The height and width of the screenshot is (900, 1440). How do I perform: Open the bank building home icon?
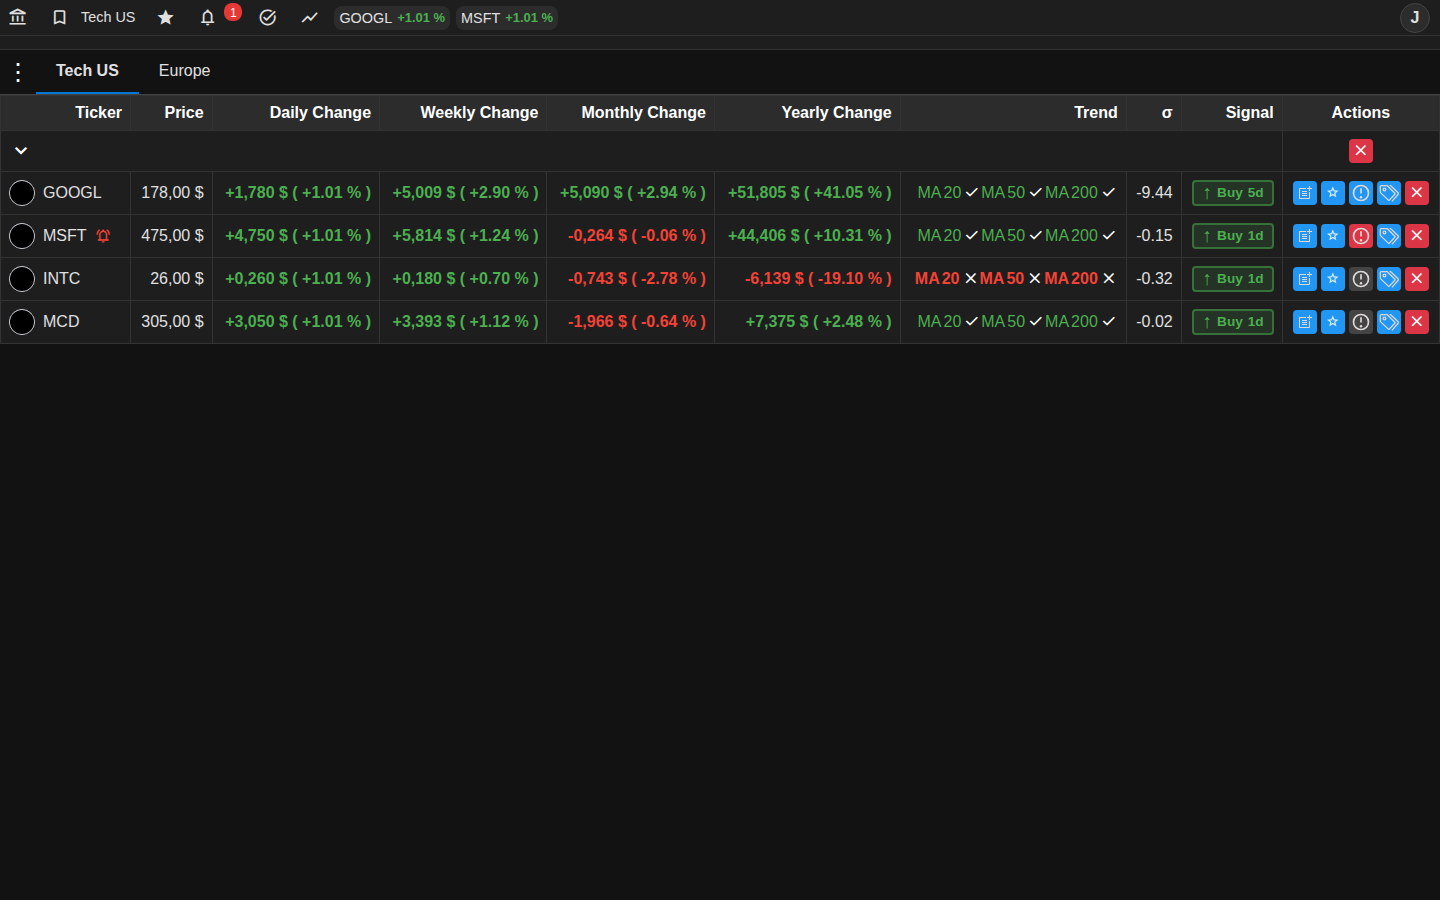pos(18,17)
